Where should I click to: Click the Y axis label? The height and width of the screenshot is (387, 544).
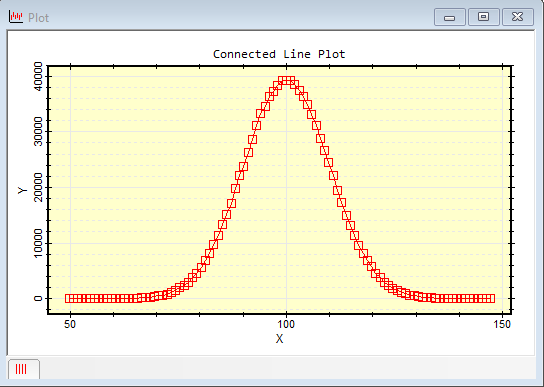point(23,191)
